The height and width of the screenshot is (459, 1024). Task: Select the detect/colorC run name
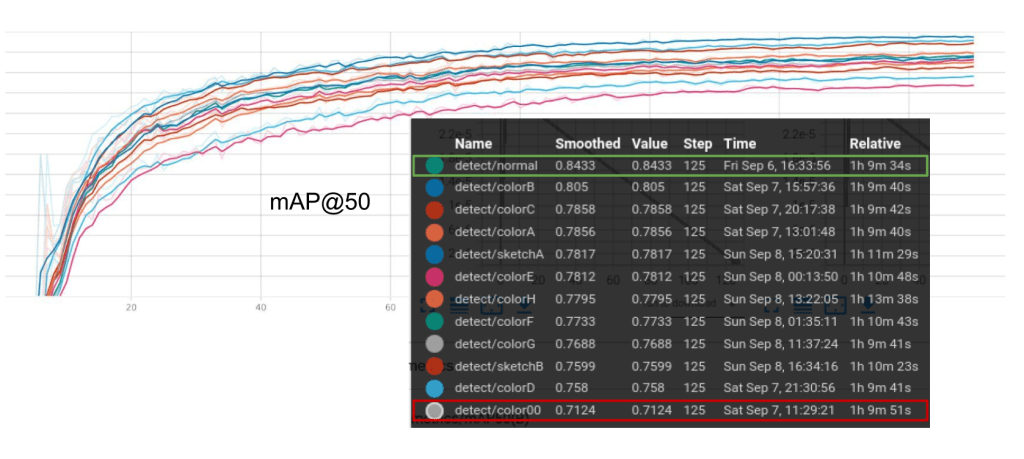pos(494,209)
